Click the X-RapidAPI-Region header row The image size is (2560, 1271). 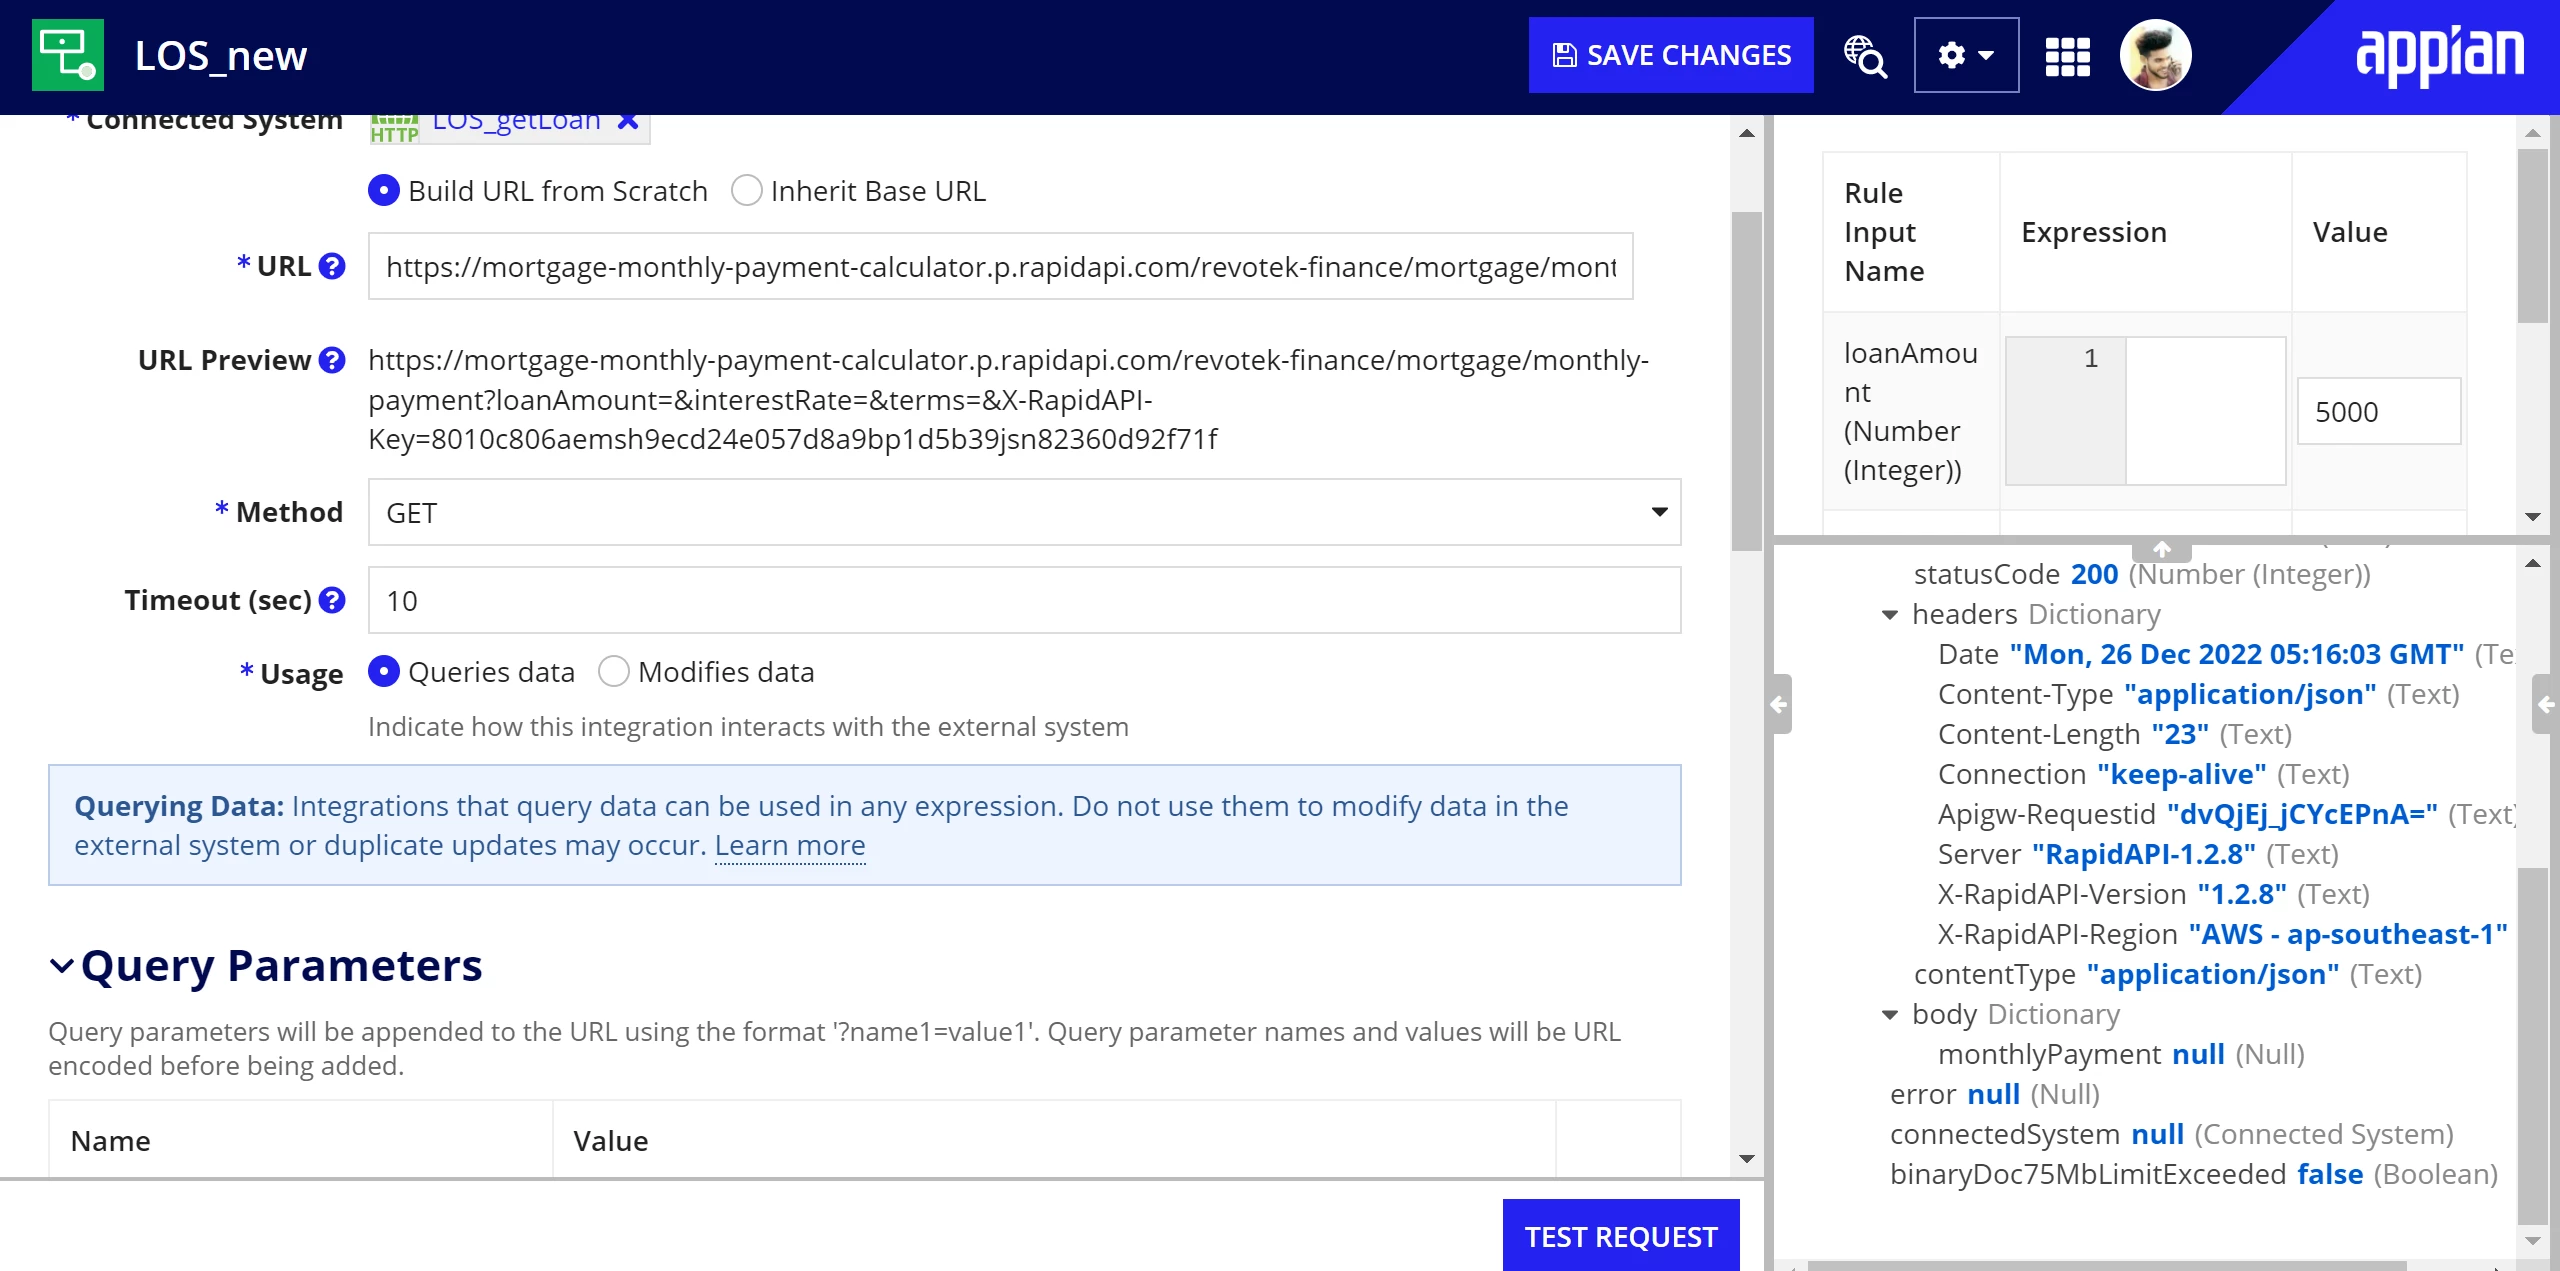click(x=2223, y=934)
